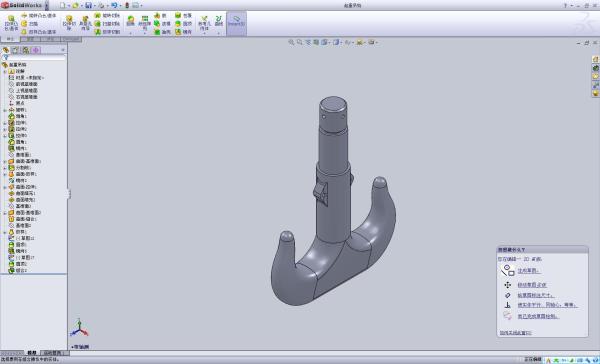600x364 pixels.
Task: Select the Dome feature tool
Action: 183,23
